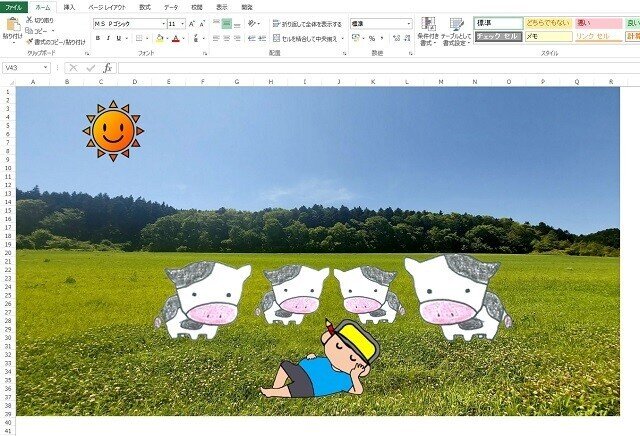
Task: Click the Copy icon in clipboard group
Action: [x=29, y=31]
